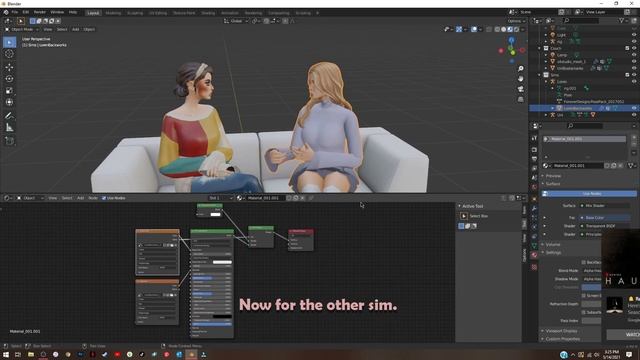The image size is (640, 360).
Task: Activate the Select Box tool in viewport toolbar
Action: (x=9, y=42)
